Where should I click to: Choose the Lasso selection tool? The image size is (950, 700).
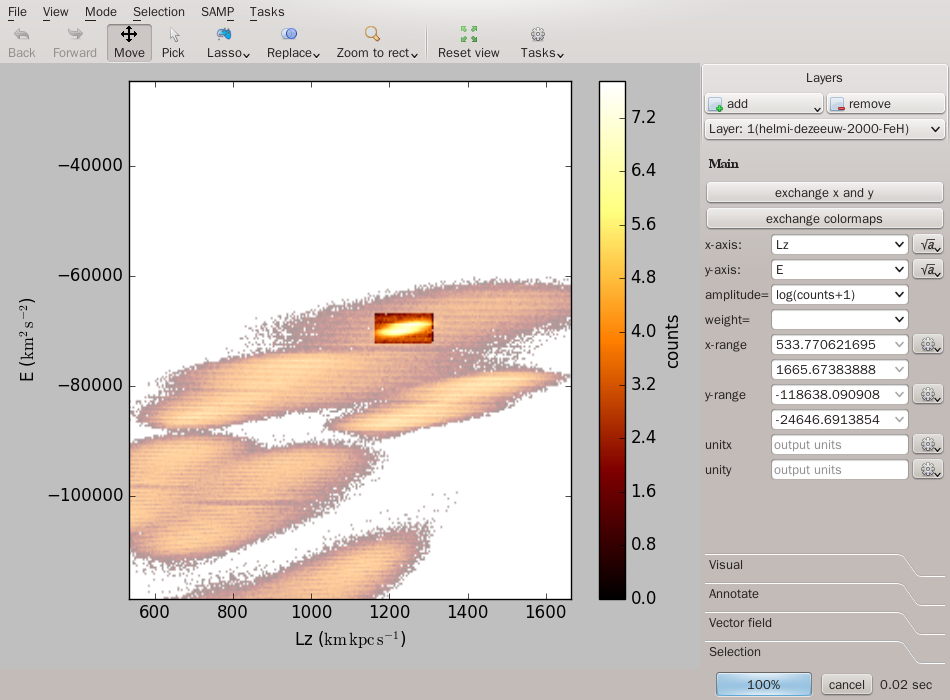(x=227, y=42)
